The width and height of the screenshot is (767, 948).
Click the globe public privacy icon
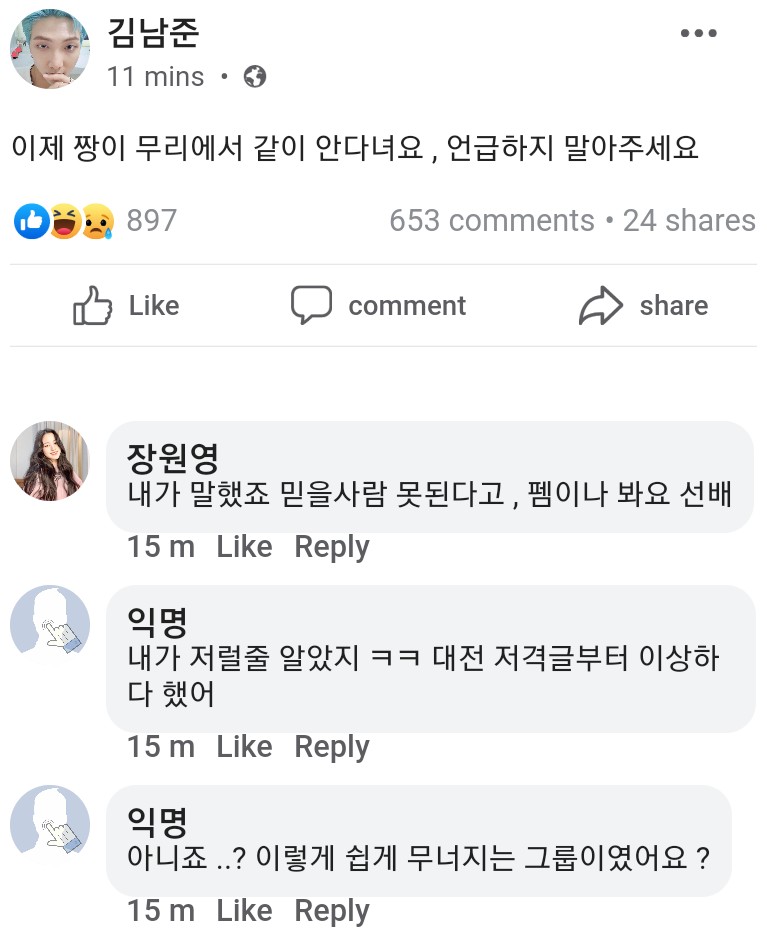pyautogui.click(x=255, y=77)
